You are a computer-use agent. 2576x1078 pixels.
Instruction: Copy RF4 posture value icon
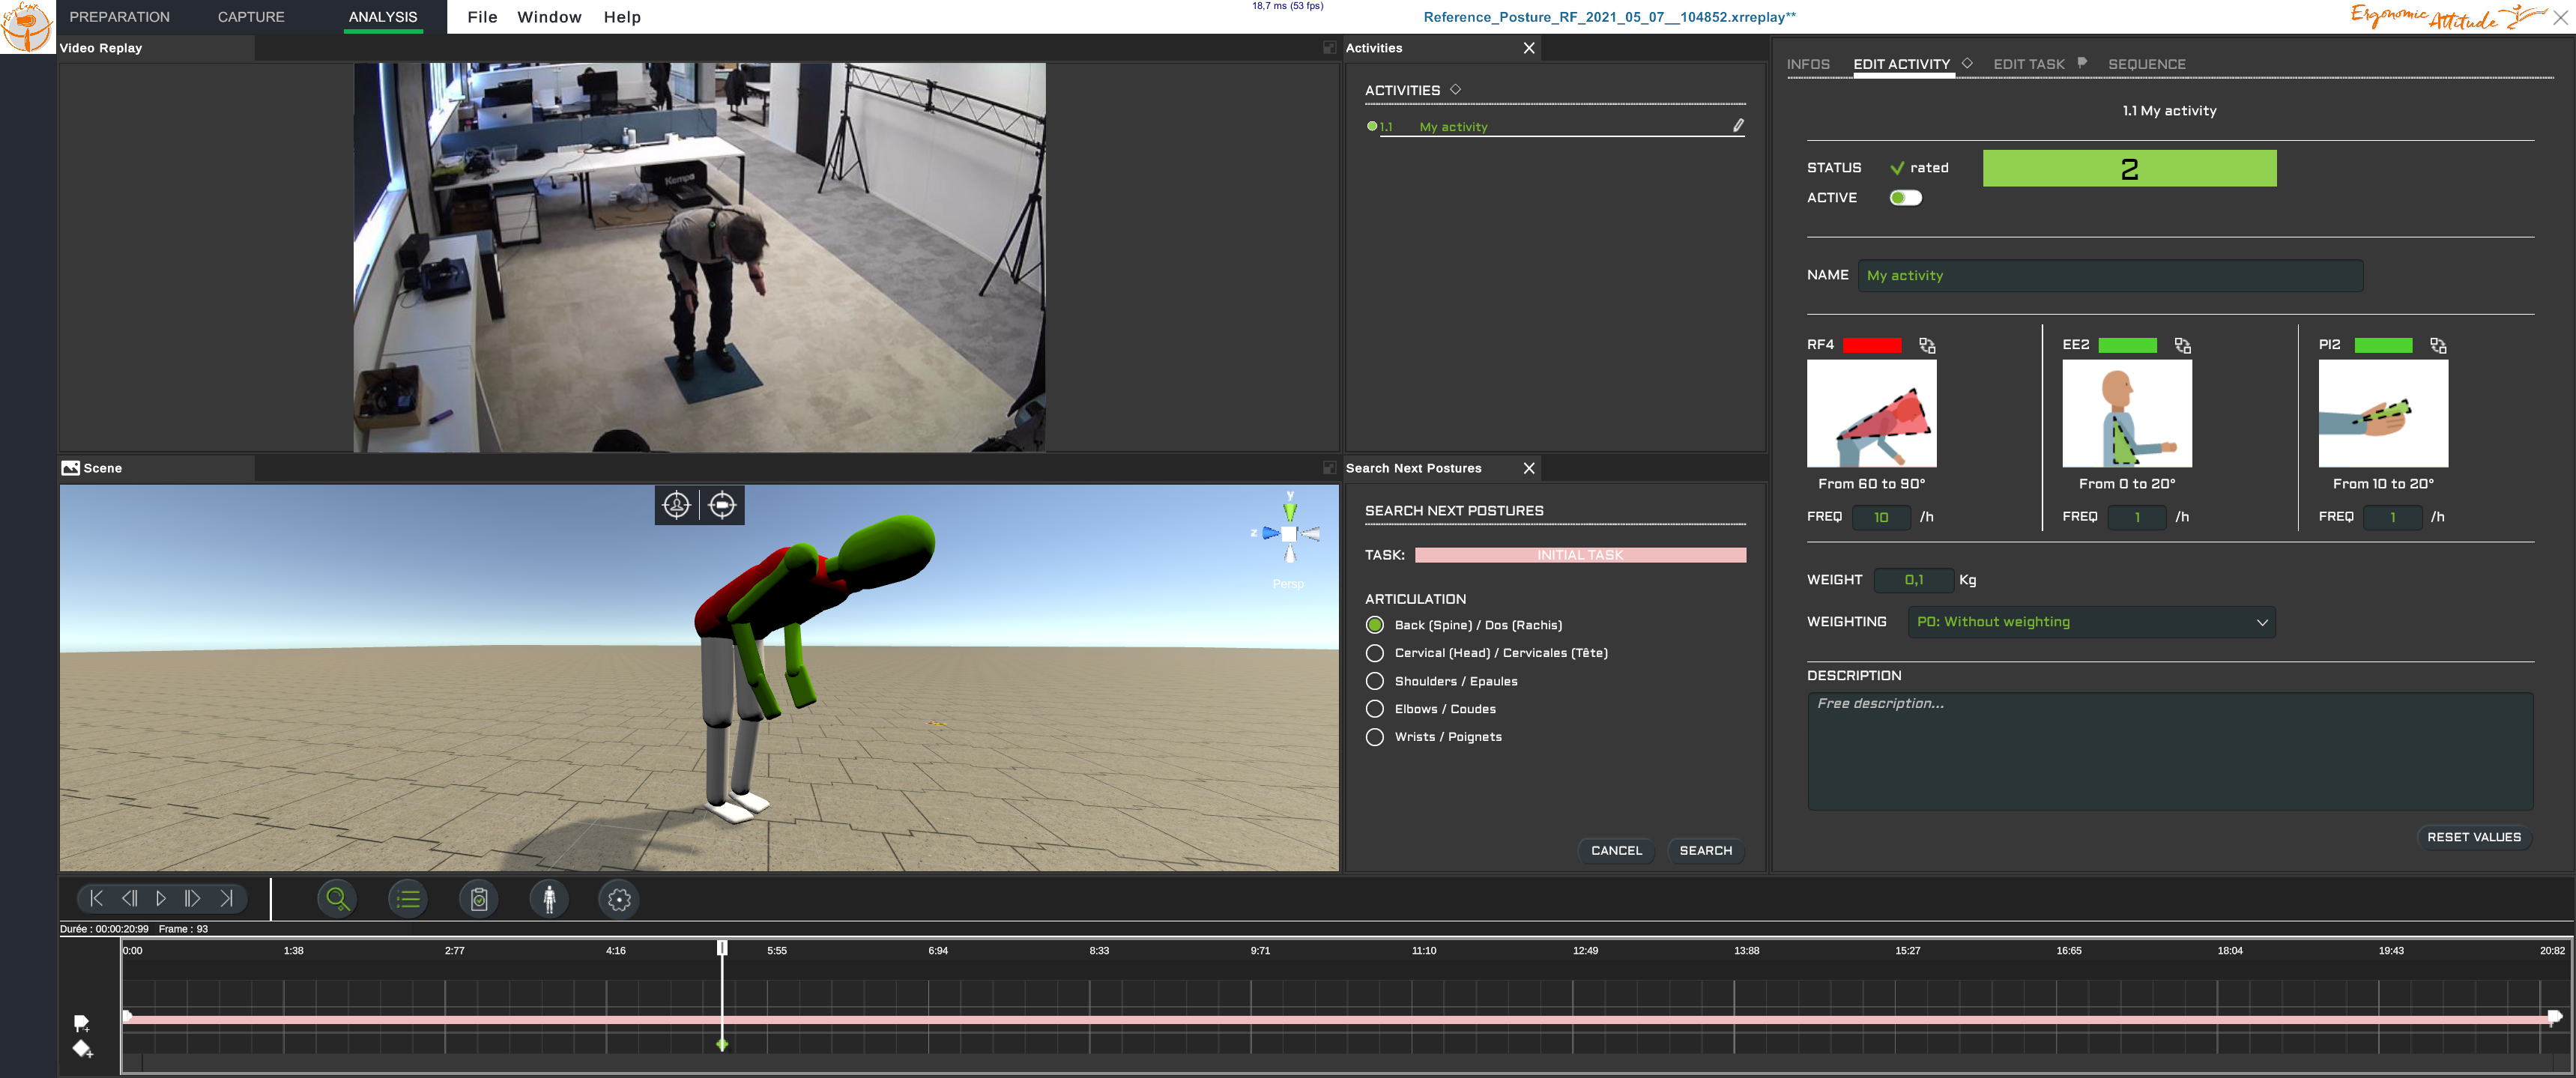point(1927,345)
